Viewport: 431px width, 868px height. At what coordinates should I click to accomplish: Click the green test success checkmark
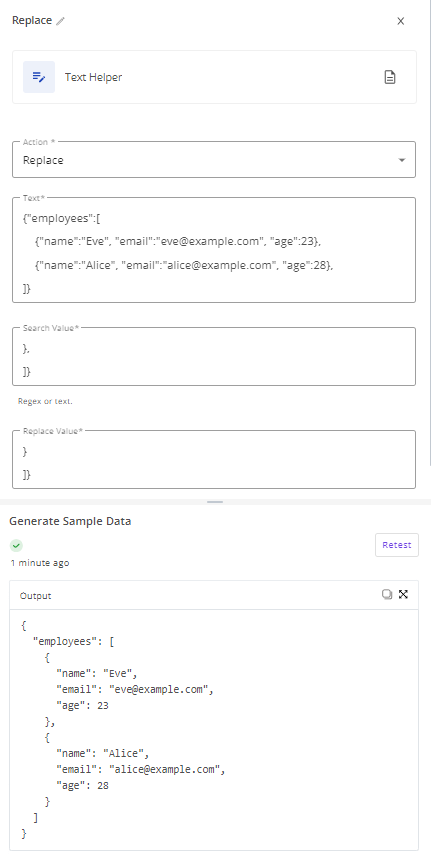17,546
